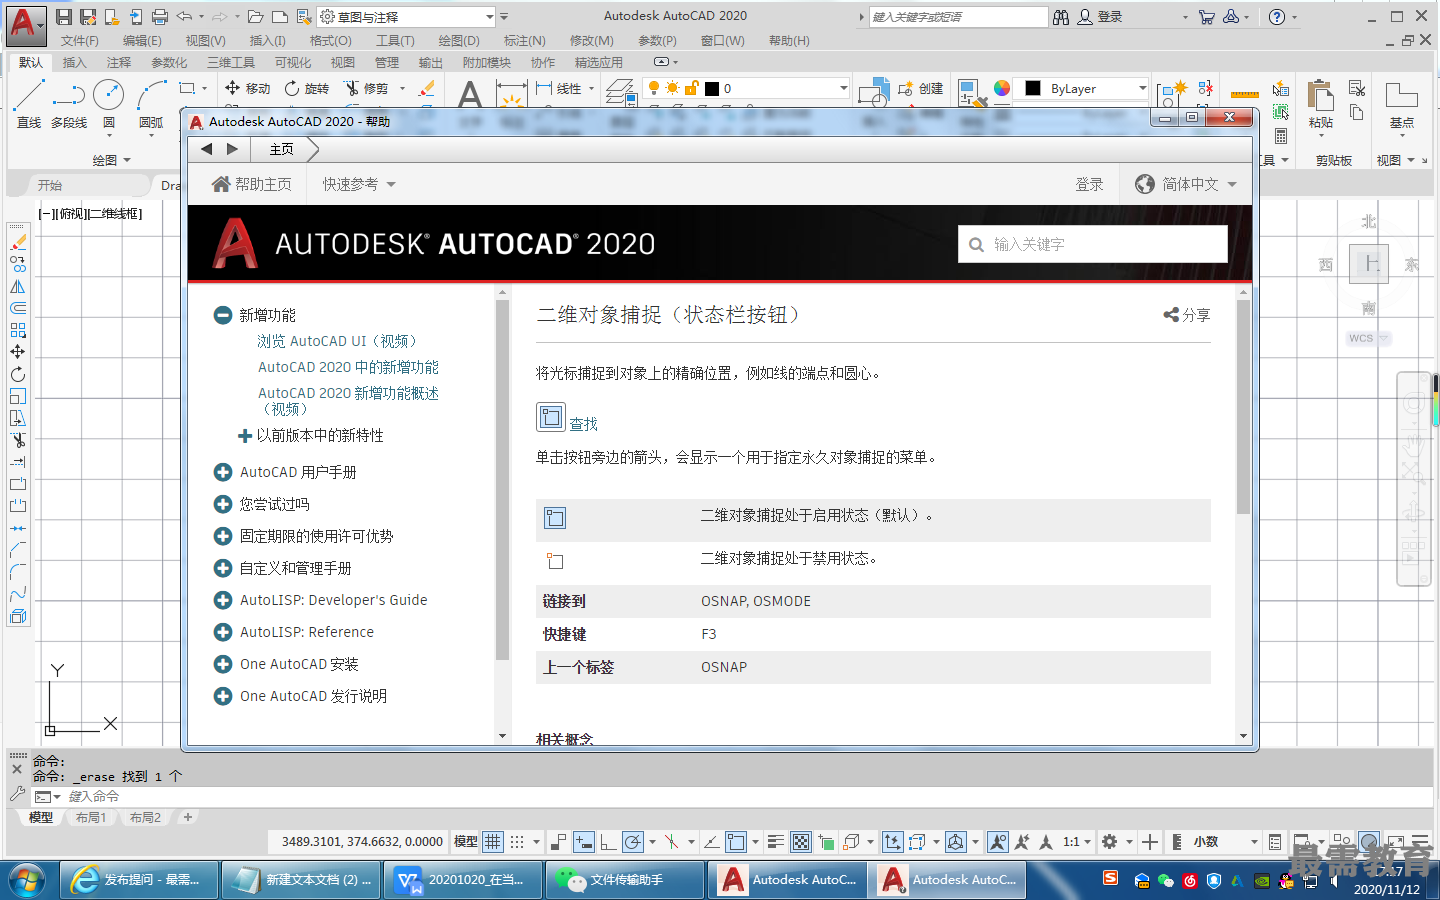Click the binoculars search icon
The height and width of the screenshot is (900, 1440).
click(1061, 17)
